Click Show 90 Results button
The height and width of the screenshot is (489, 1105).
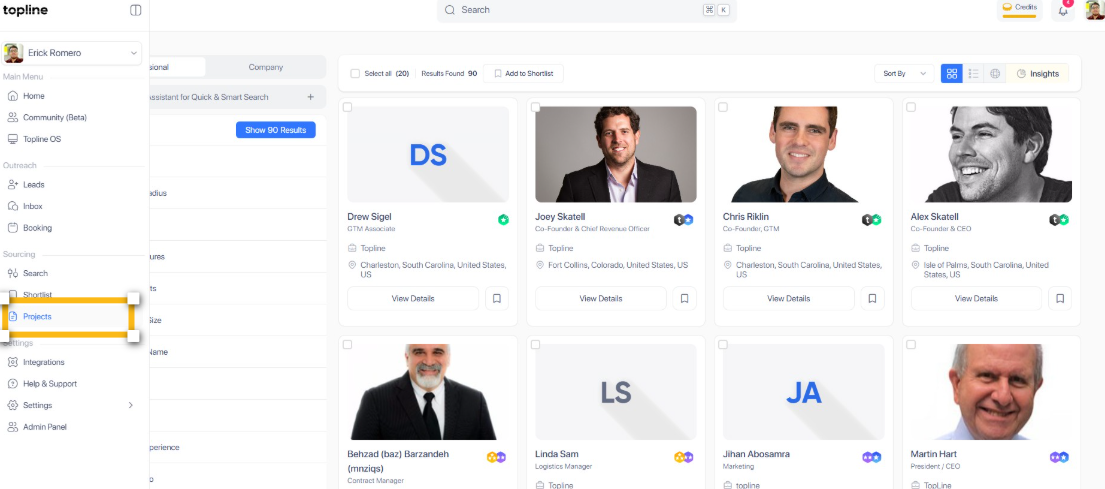click(276, 130)
